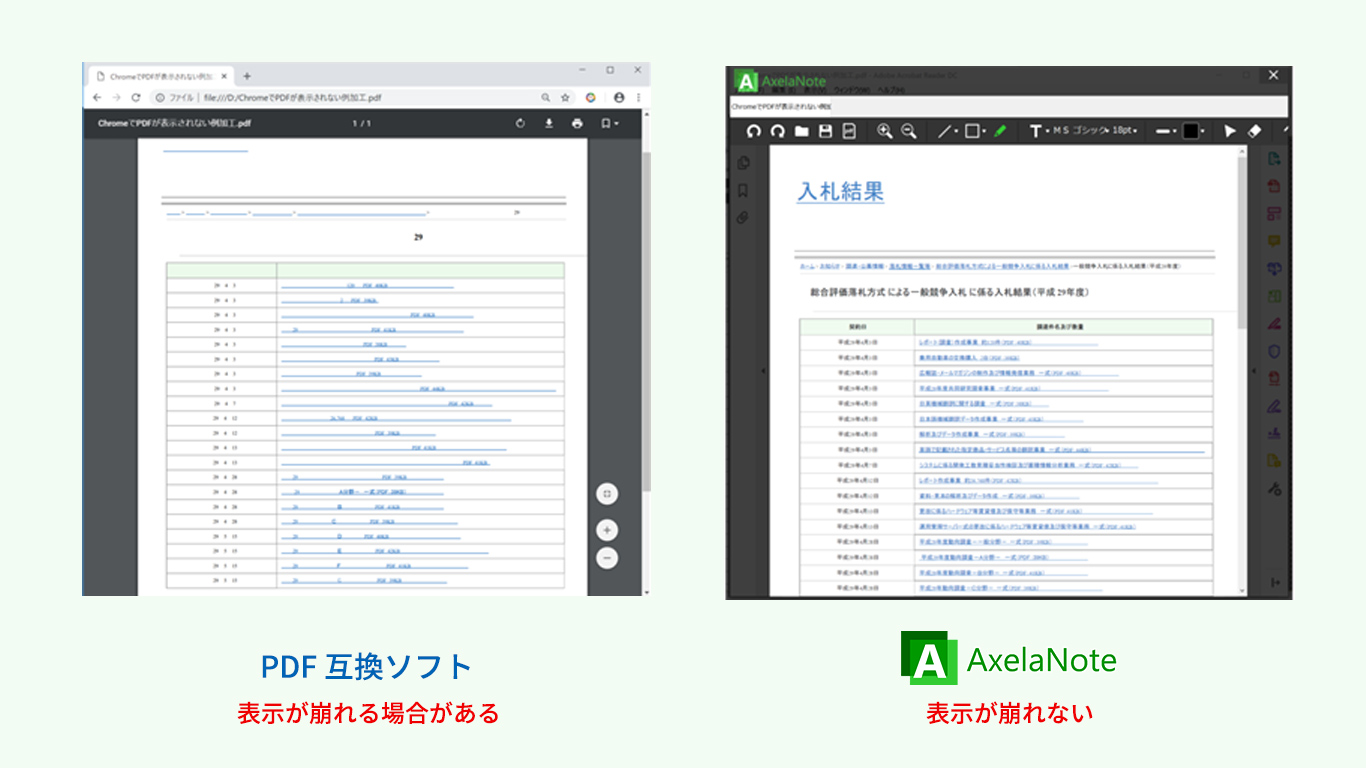Click the AxelaNote PDF export icon
1366x768 pixels.
[849, 131]
